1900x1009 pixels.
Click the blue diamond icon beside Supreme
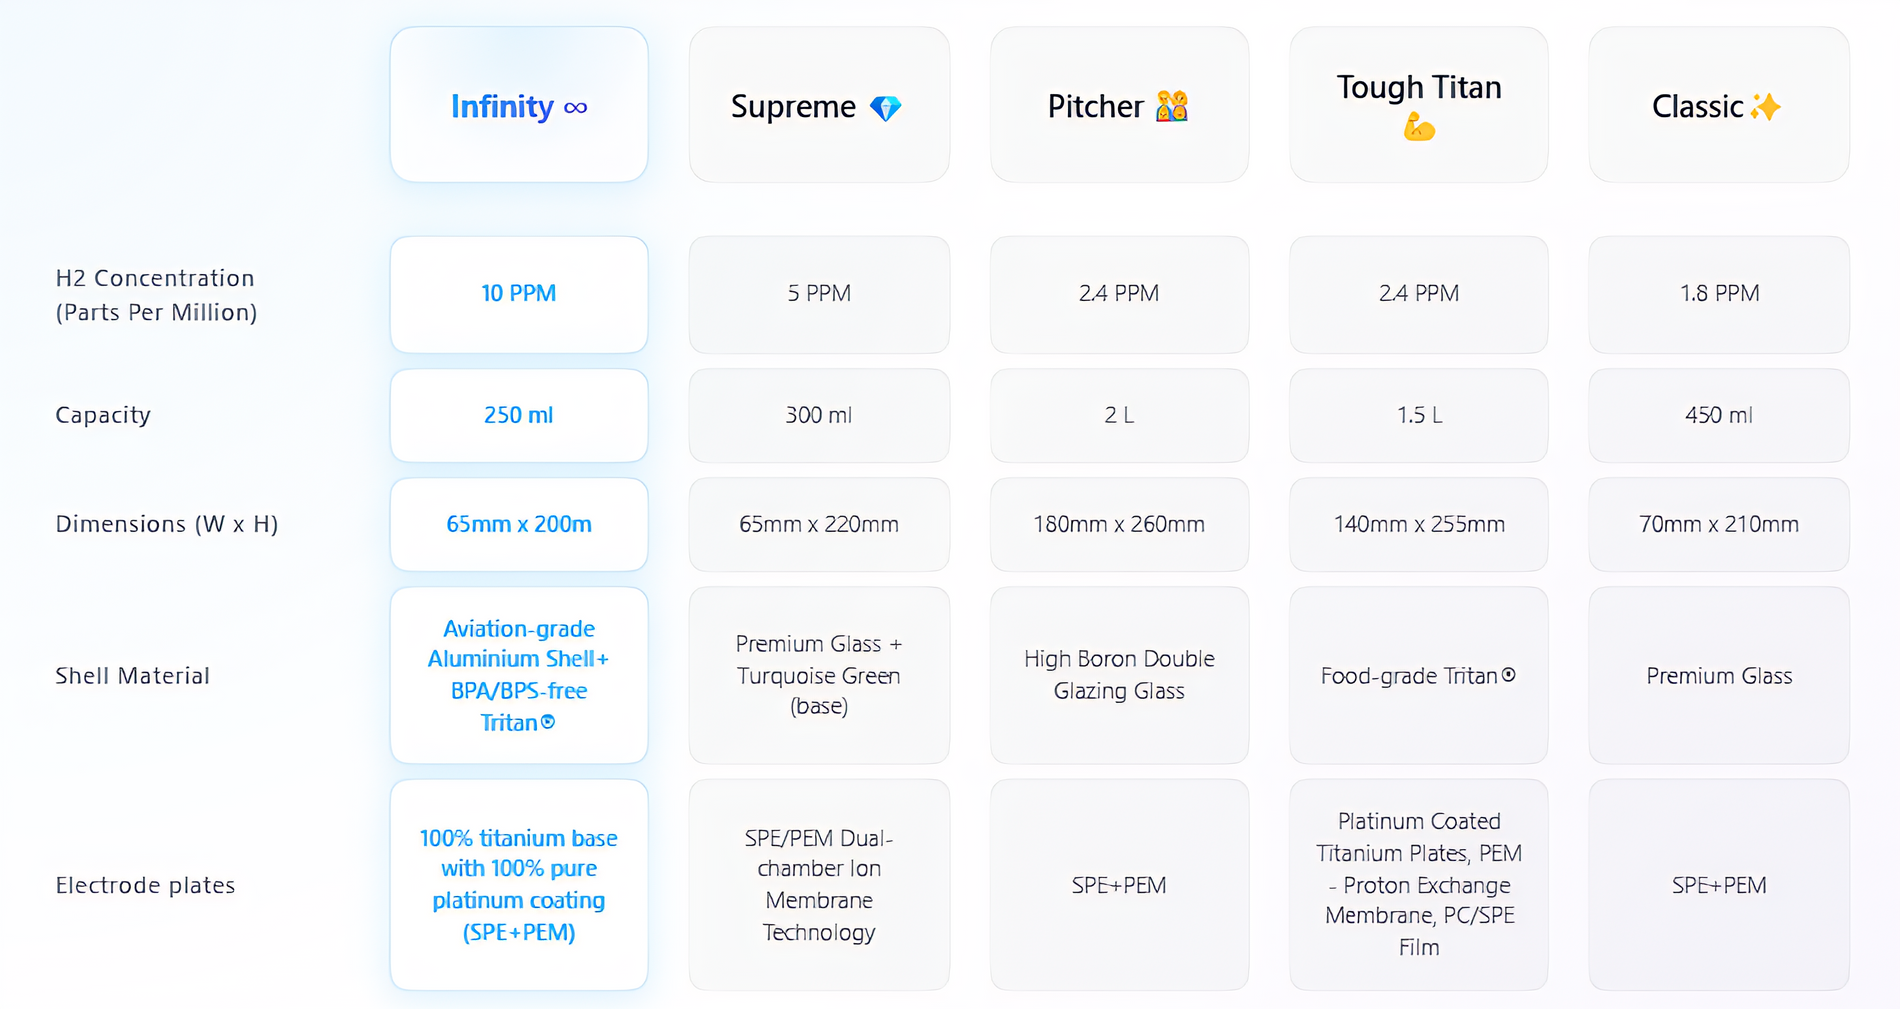(885, 108)
